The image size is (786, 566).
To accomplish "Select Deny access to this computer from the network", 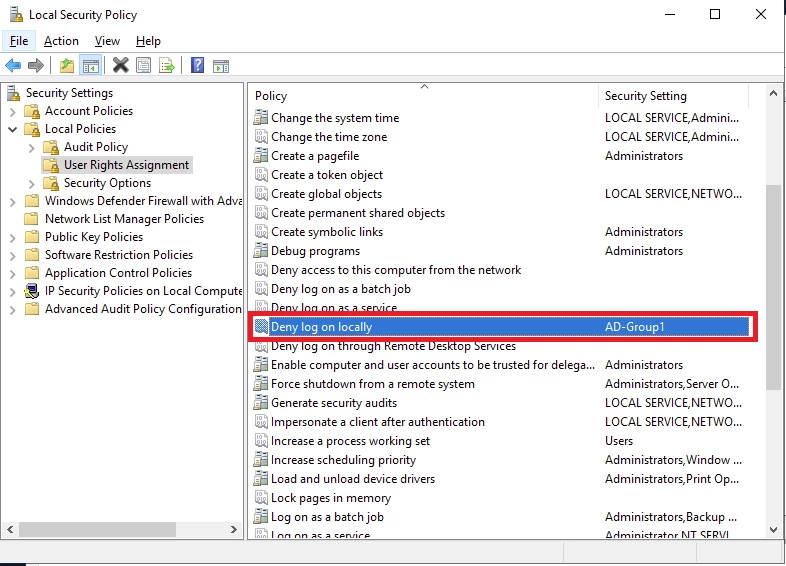I will (396, 270).
